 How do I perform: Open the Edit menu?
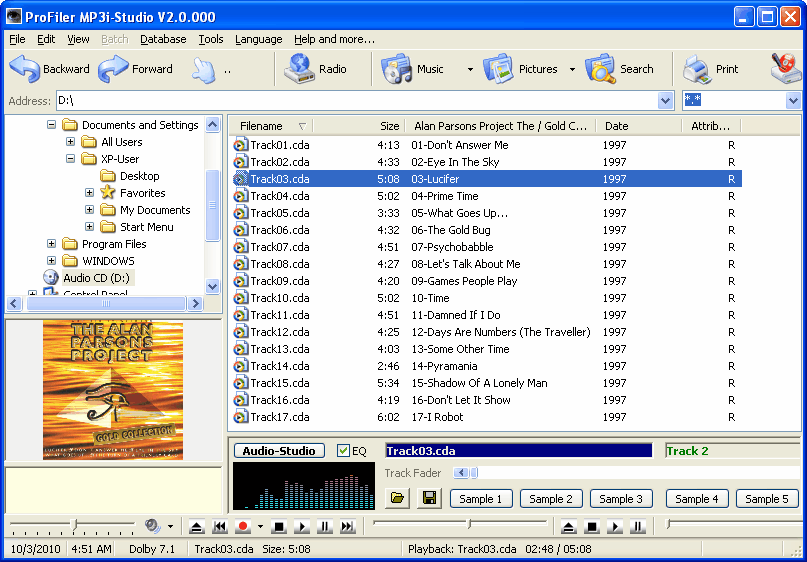tap(46, 39)
